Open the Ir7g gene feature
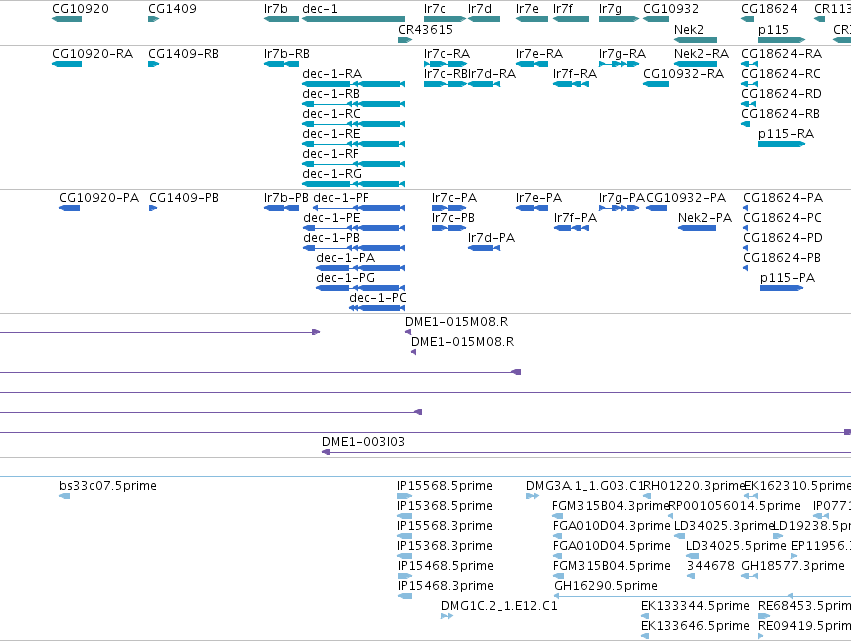This screenshot has width=851, height=641. pos(619,19)
